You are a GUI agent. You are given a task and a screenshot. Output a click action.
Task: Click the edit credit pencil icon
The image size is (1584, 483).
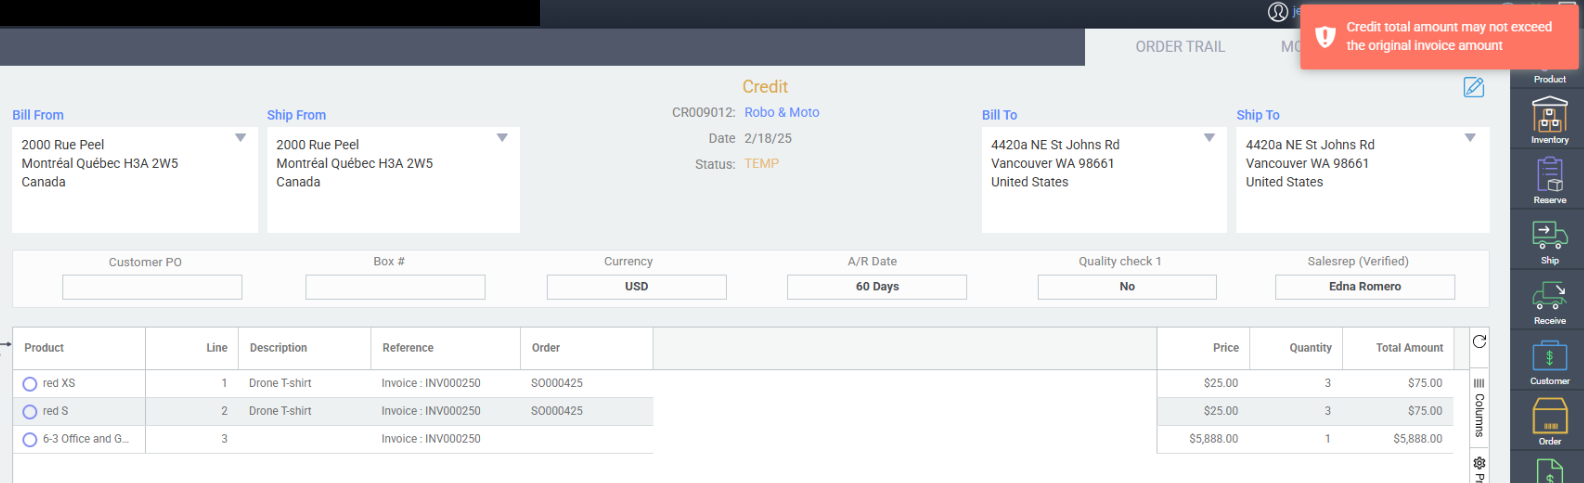coord(1474,87)
